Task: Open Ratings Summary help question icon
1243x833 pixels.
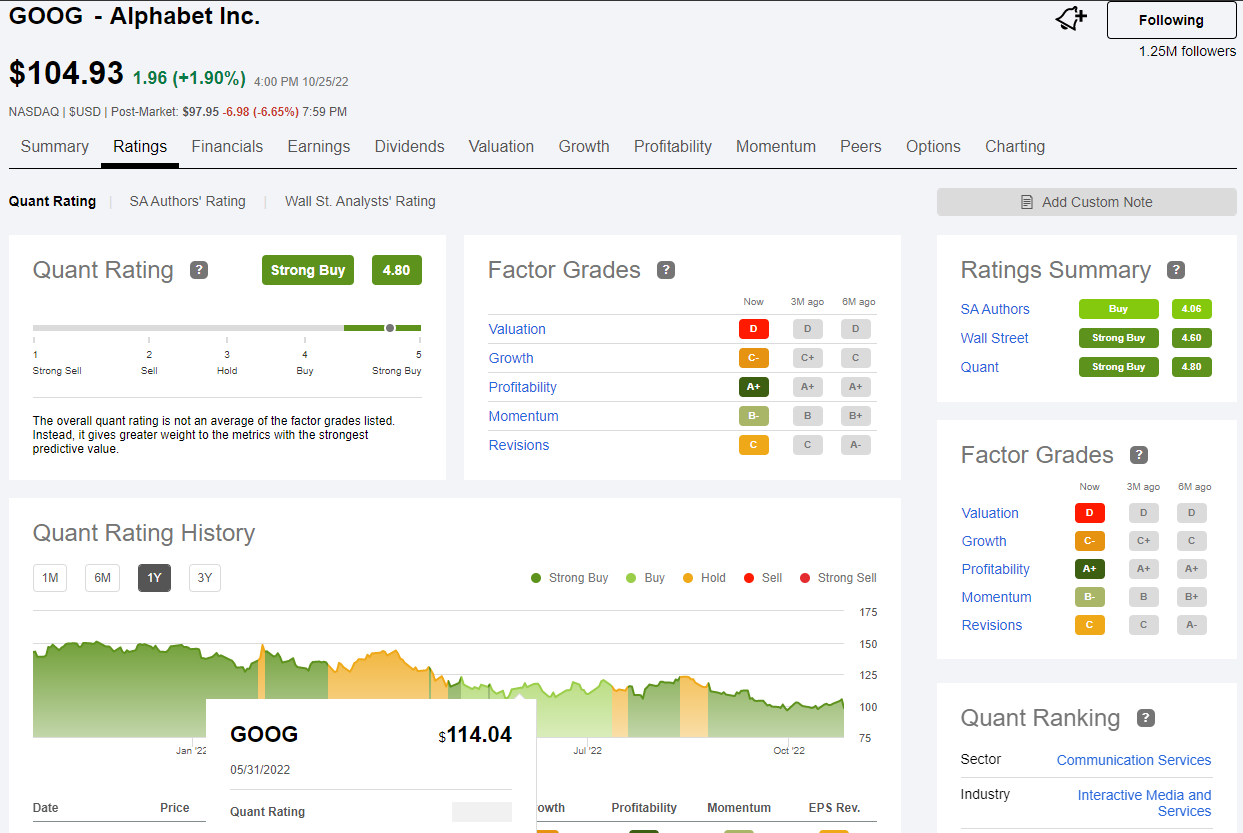Action: coord(1176,270)
